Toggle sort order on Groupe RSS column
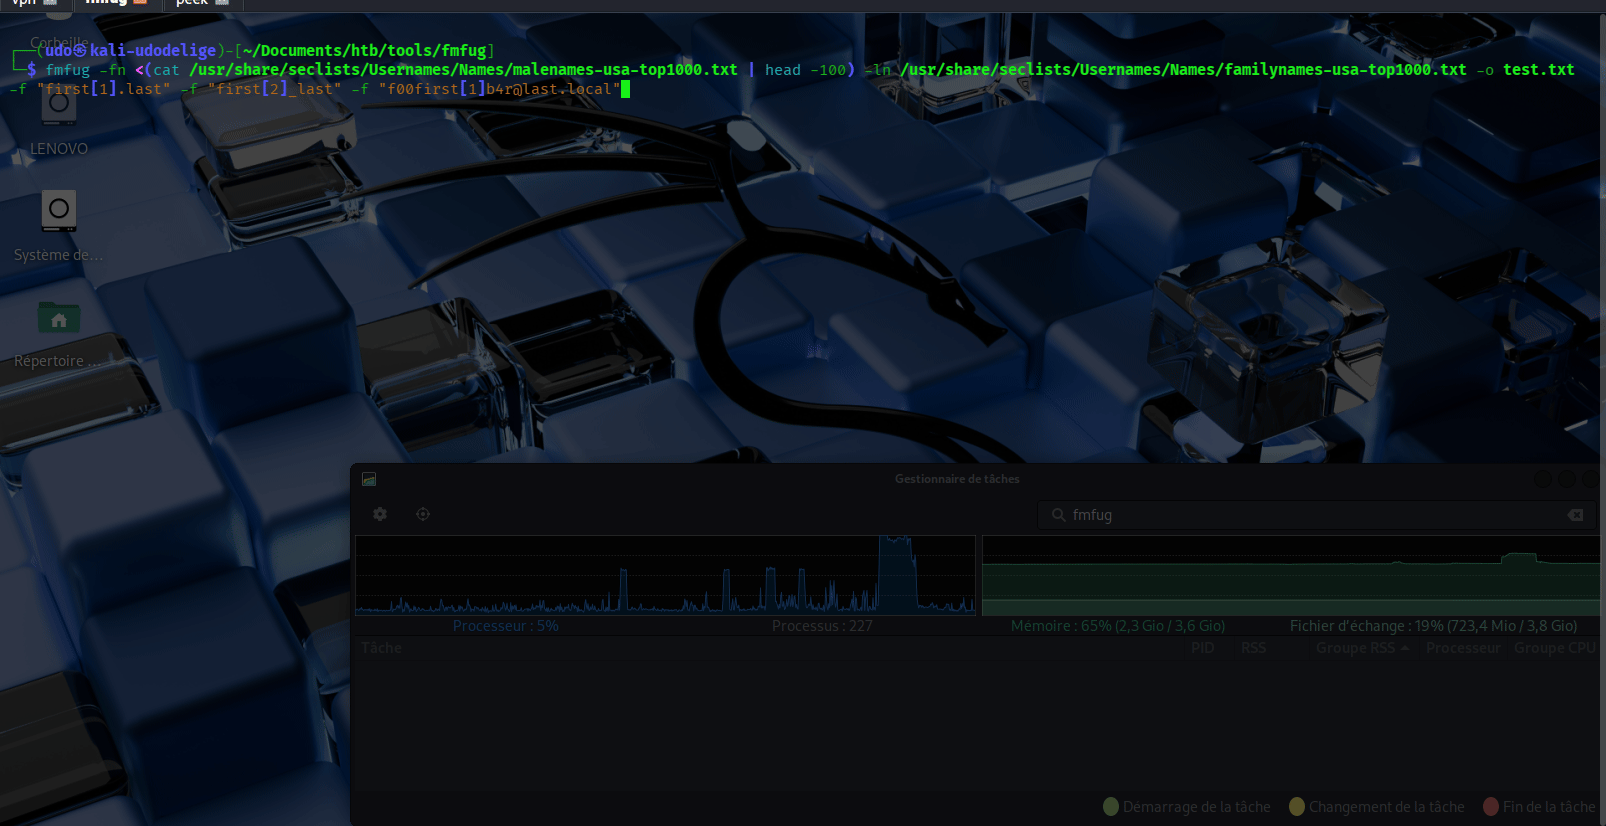Image resolution: width=1606 pixels, height=826 pixels. (1362, 648)
